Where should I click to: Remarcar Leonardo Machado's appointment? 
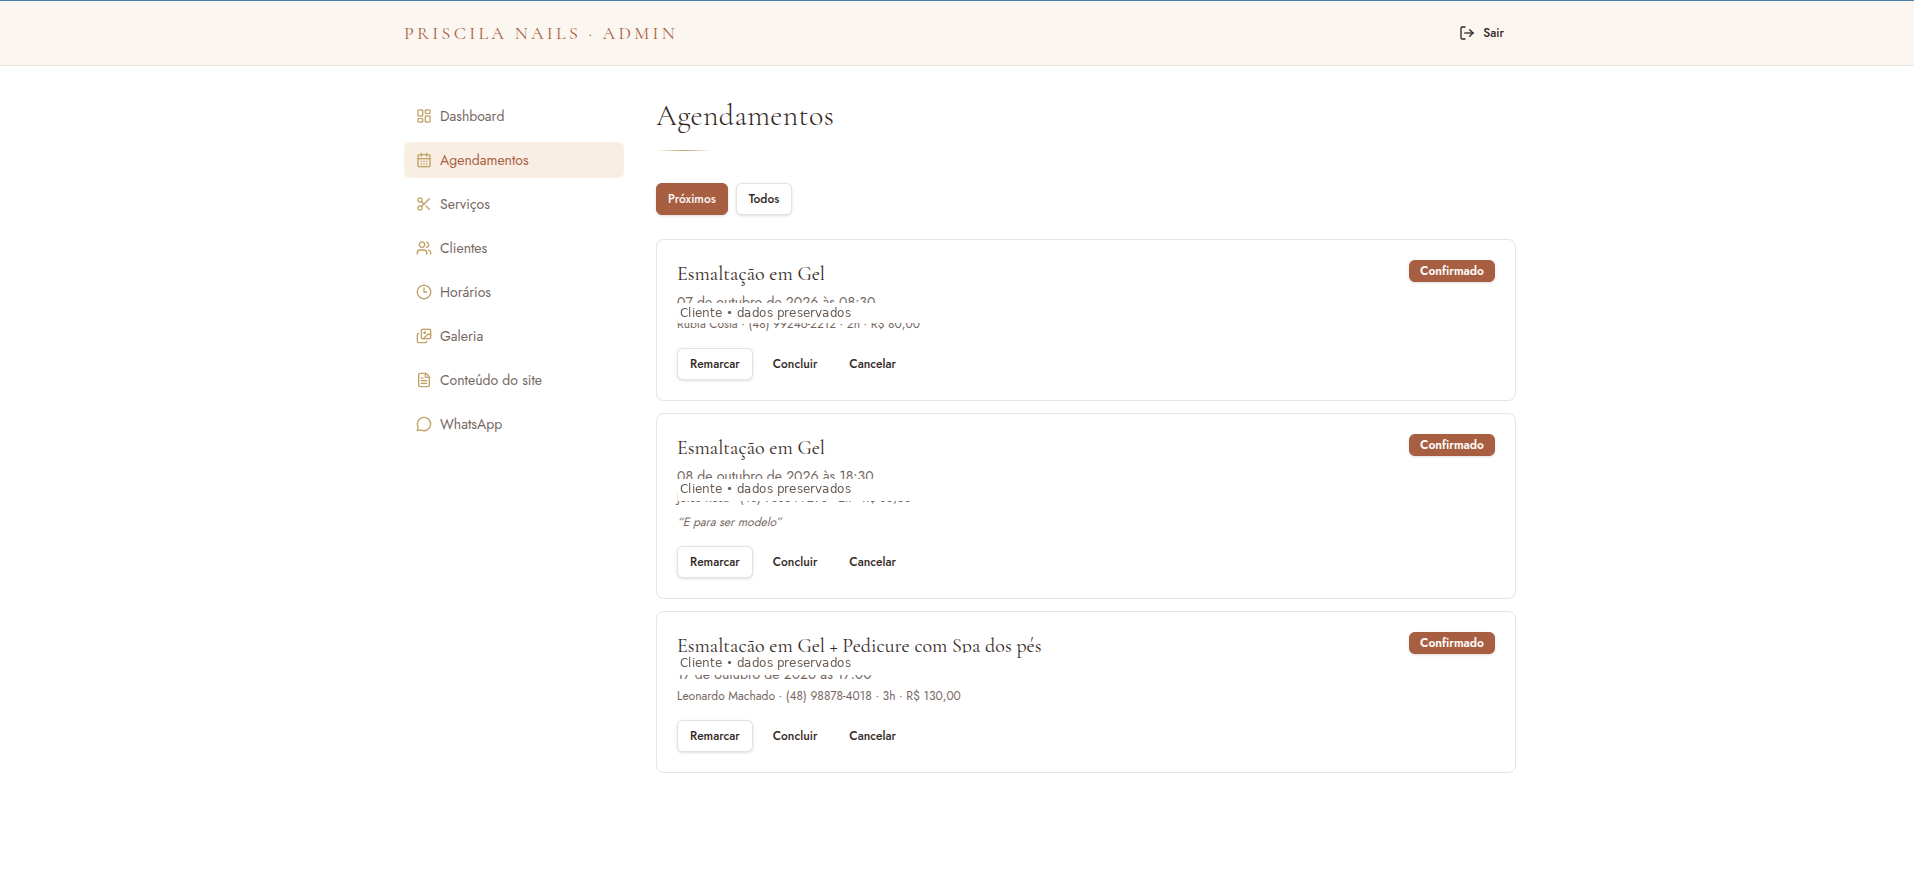(x=715, y=736)
